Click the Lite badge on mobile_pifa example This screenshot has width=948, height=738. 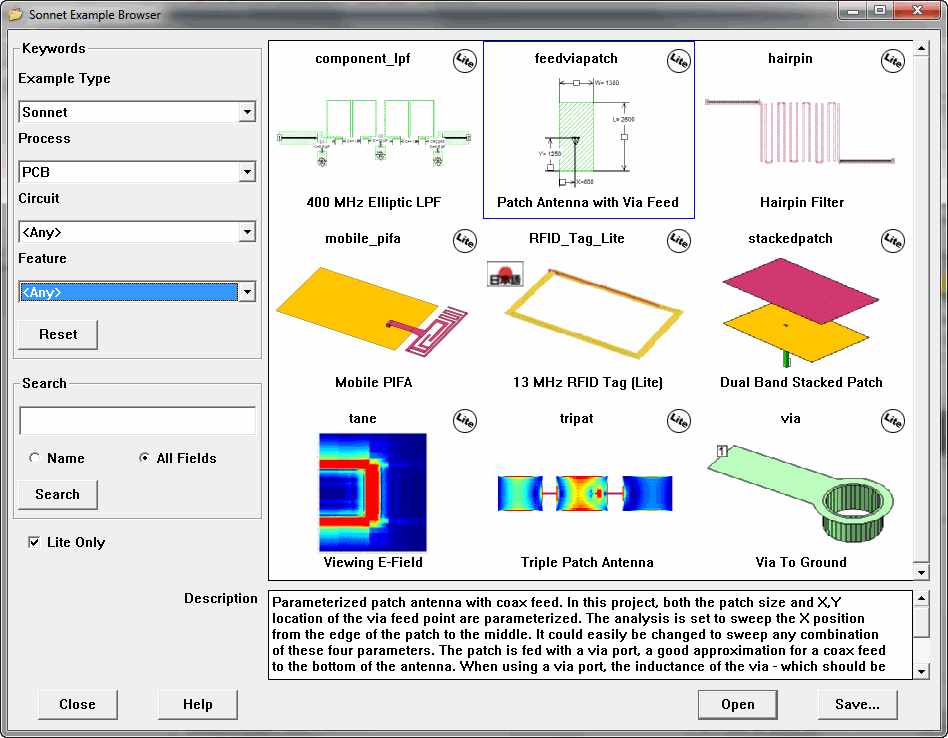464,240
